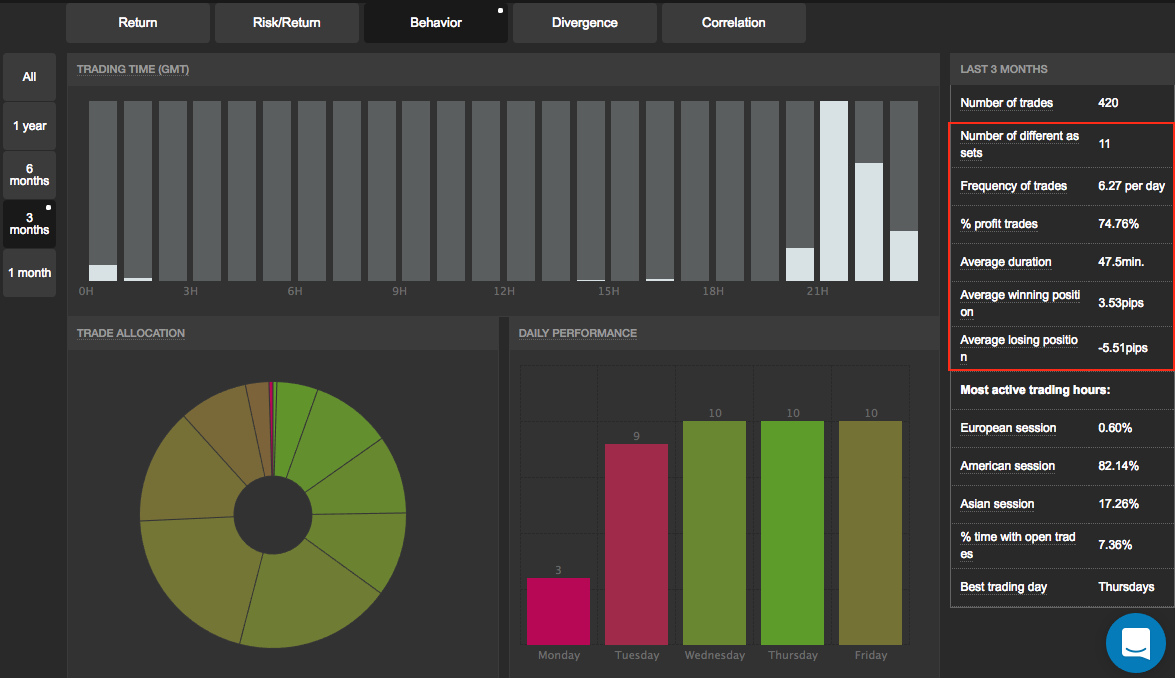Screen dimensions: 1175x678
Task: Click the Monday bar in Daily Performance
Action: point(558,611)
